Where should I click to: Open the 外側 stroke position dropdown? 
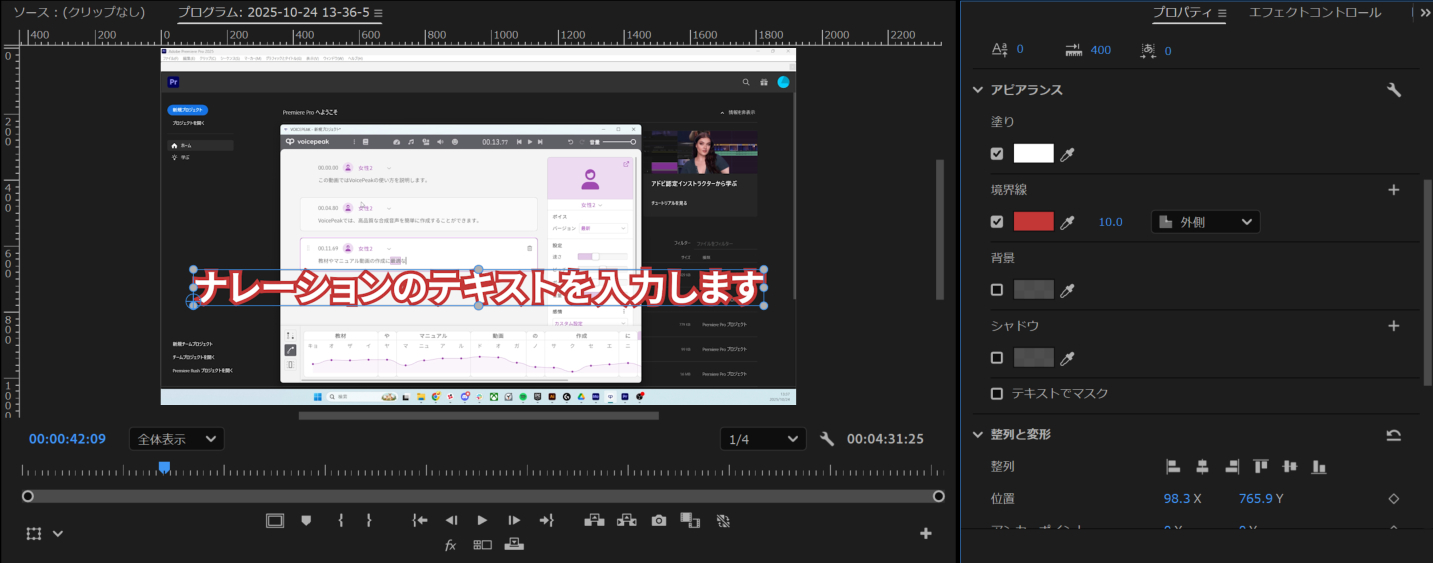click(1206, 222)
